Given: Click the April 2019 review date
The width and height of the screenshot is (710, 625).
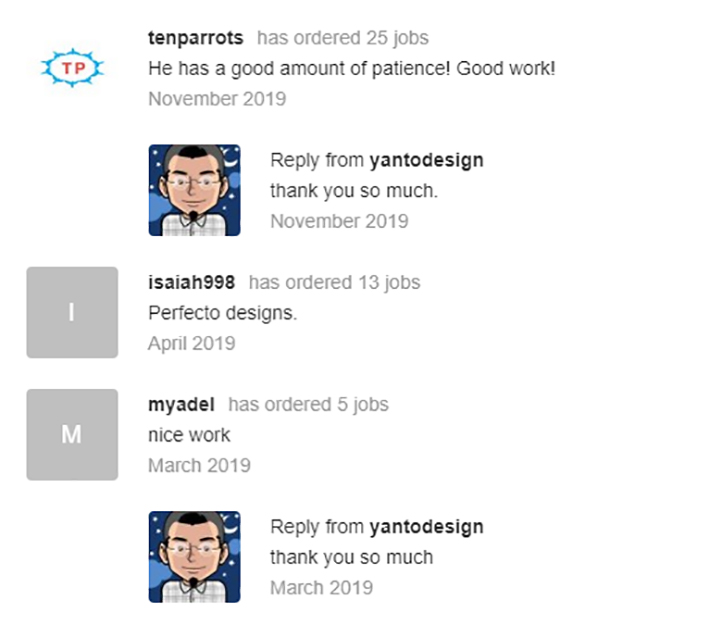Looking at the screenshot, I should point(191,343).
